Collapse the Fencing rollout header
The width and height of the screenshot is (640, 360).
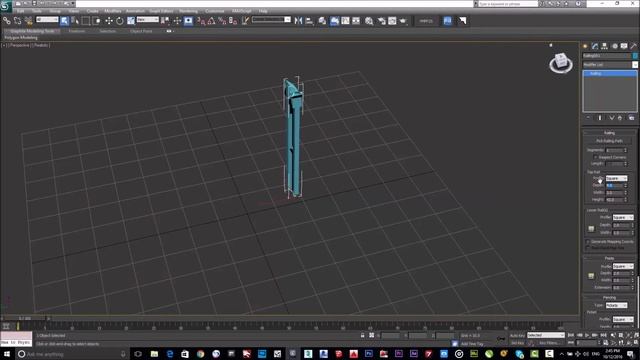(609, 298)
